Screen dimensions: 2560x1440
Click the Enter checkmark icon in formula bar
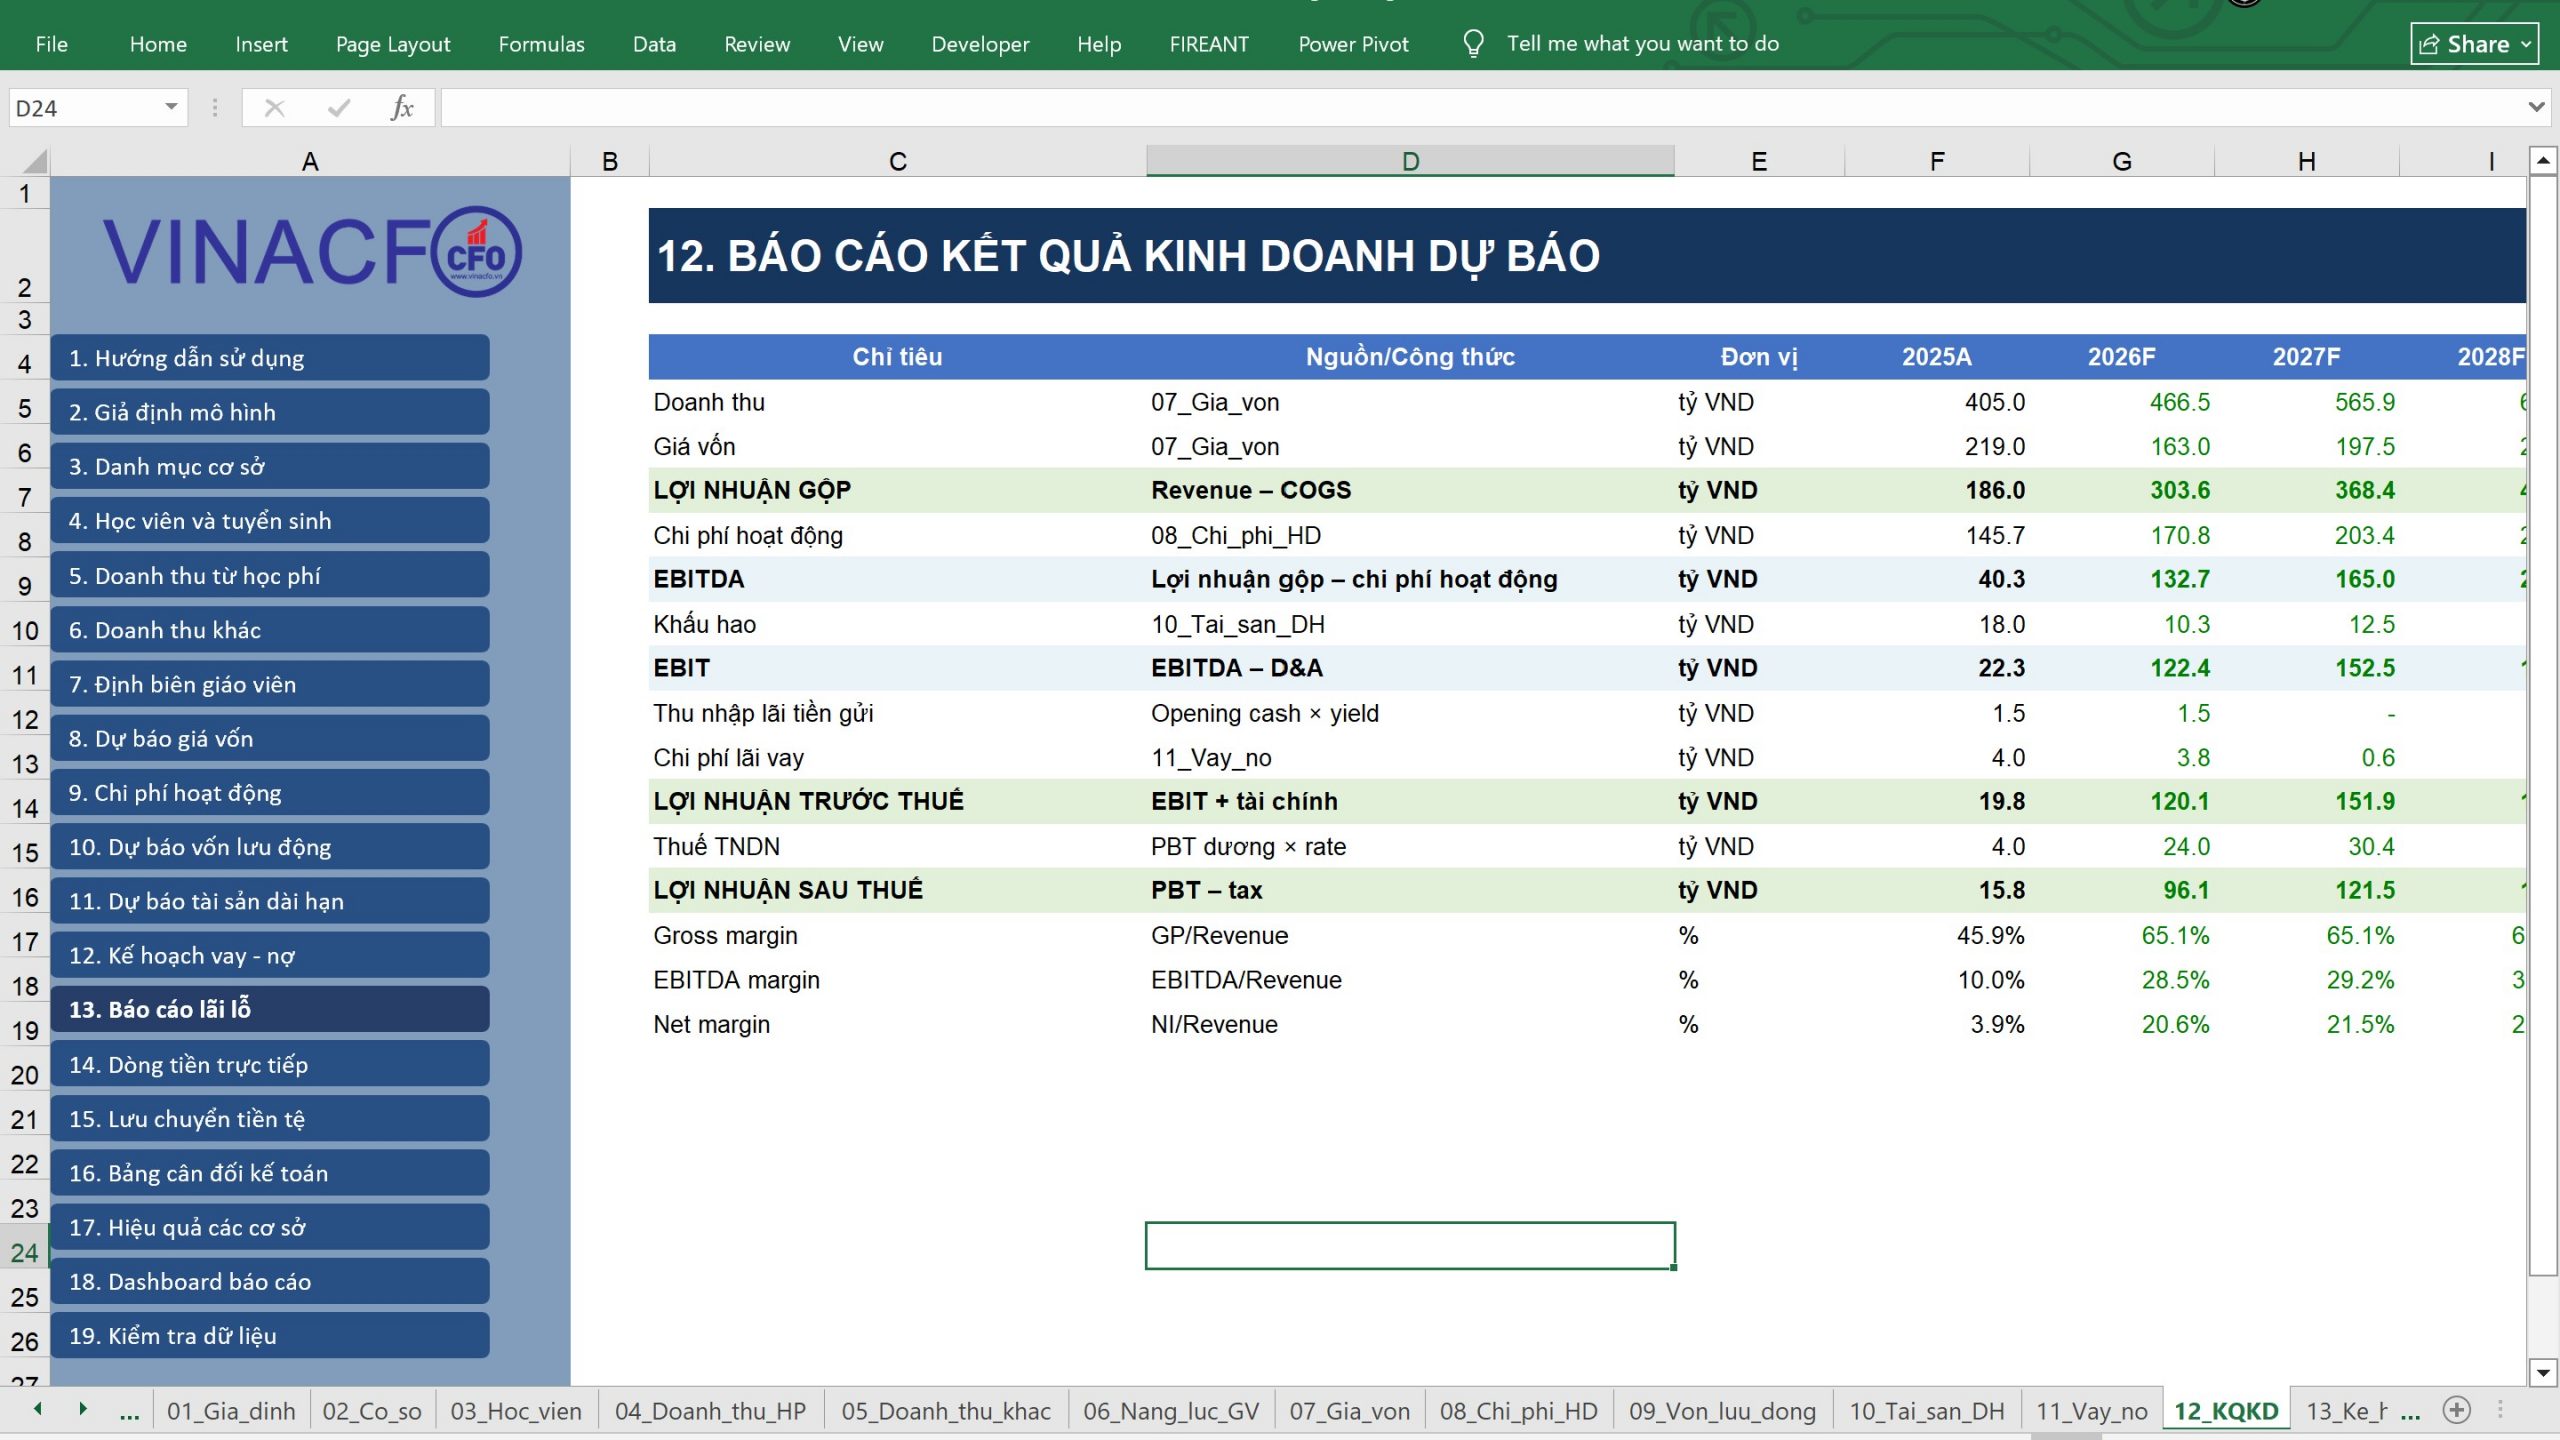pyautogui.click(x=339, y=108)
